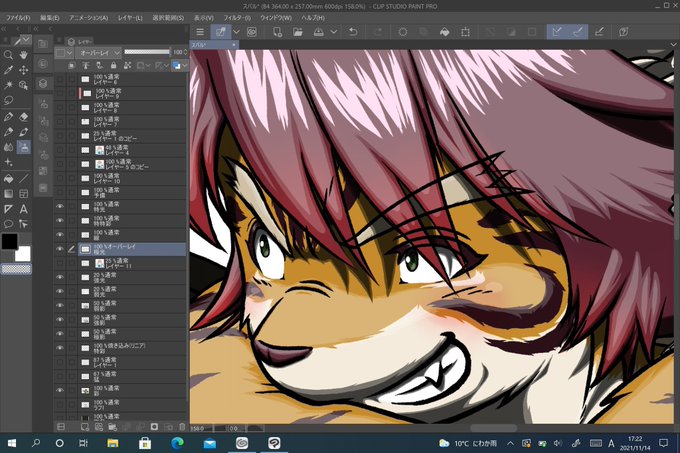The width and height of the screenshot is (680, 453).
Task: Click the New document icon
Action: pyautogui.click(x=277, y=32)
